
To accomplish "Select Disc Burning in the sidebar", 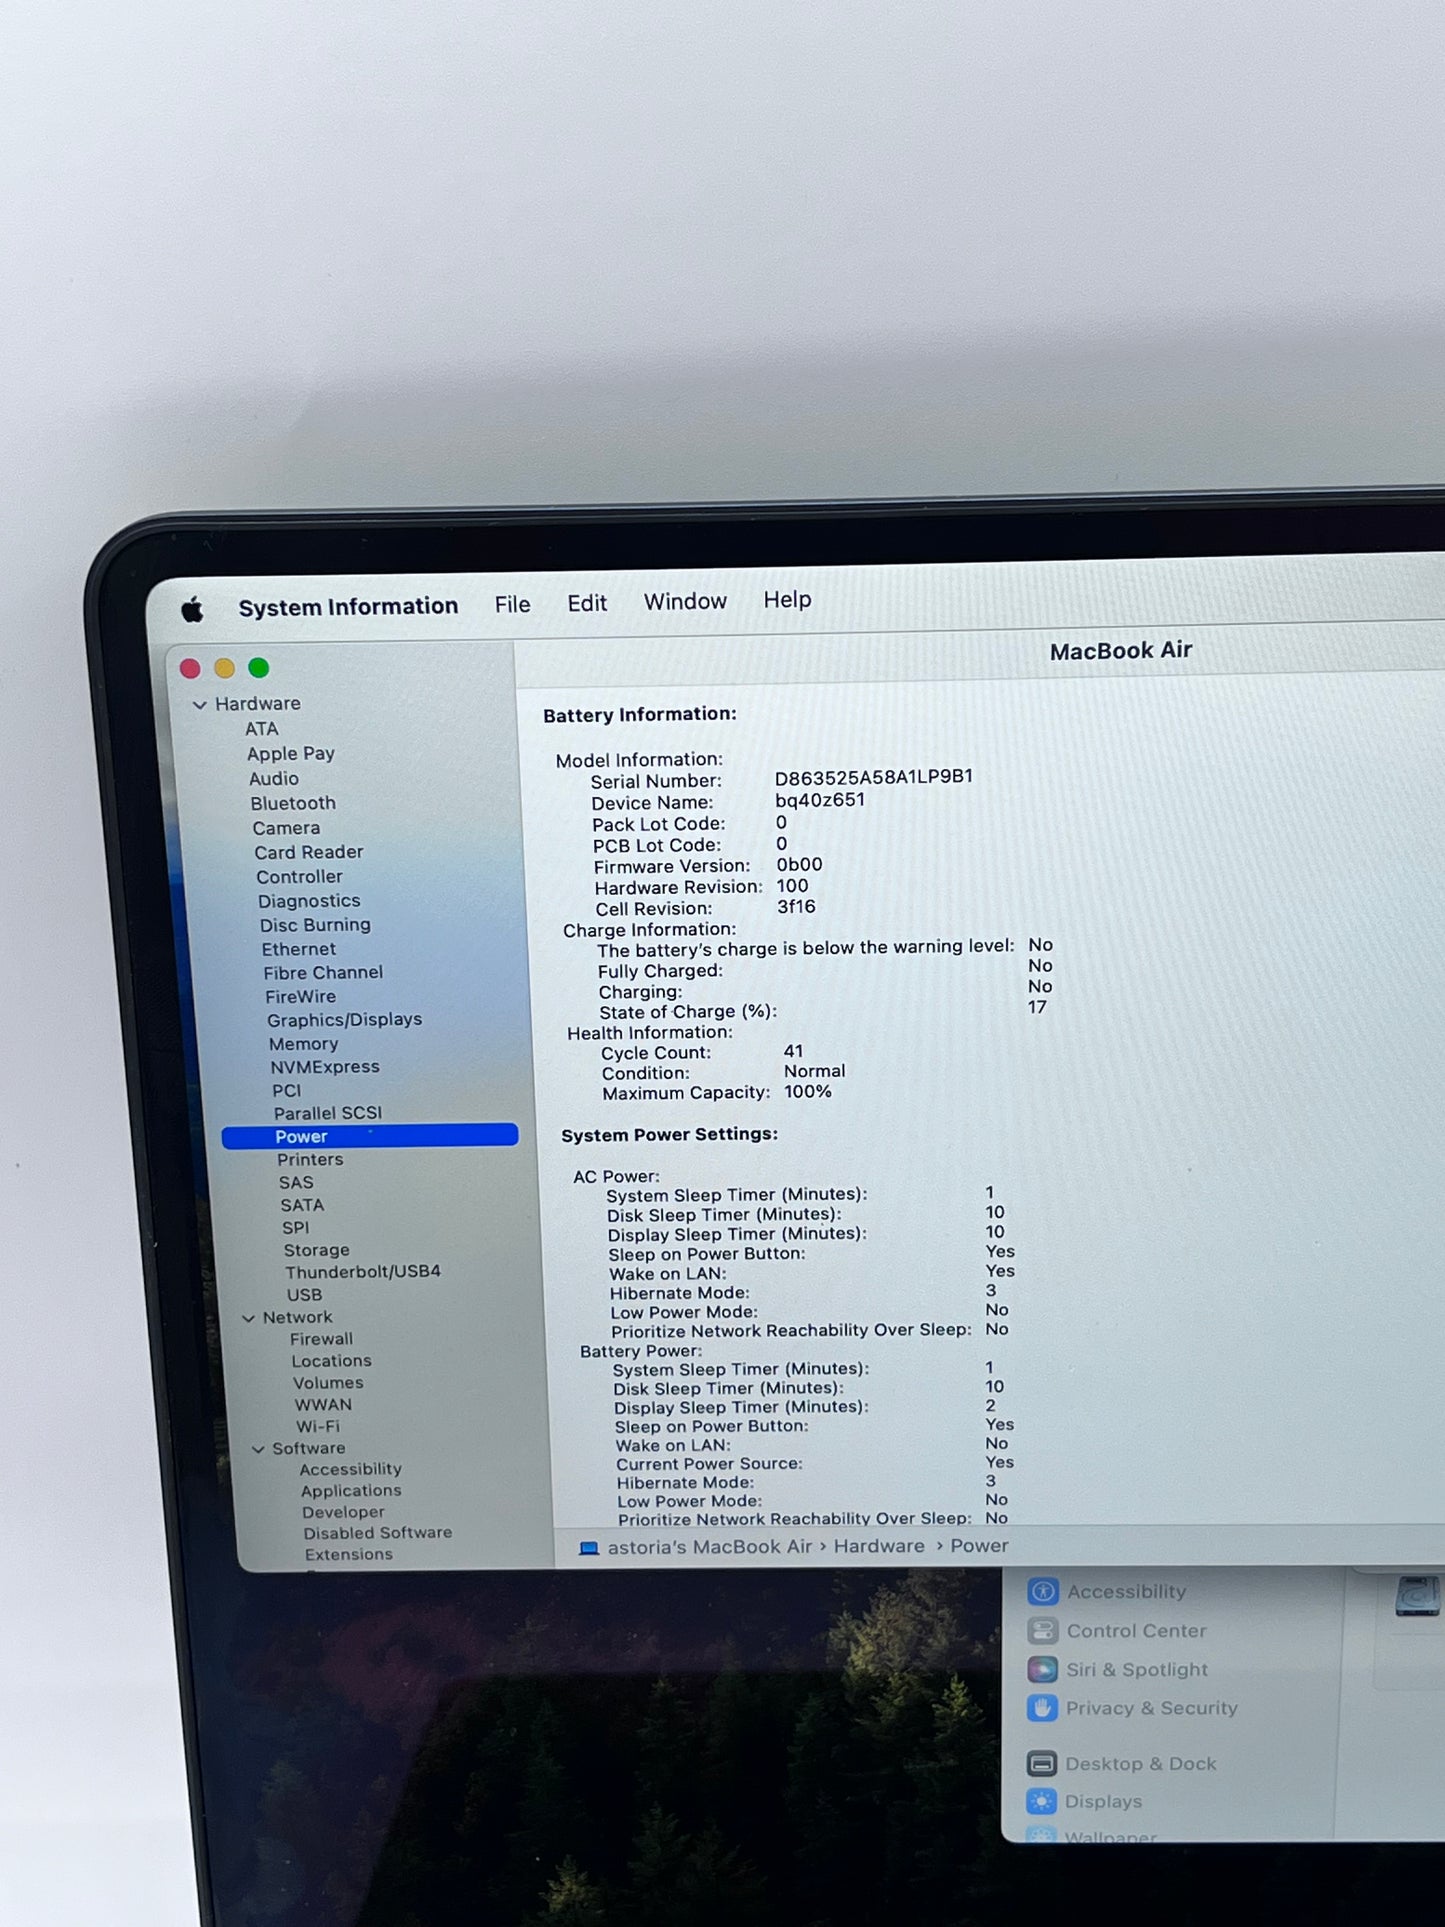I will (315, 925).
